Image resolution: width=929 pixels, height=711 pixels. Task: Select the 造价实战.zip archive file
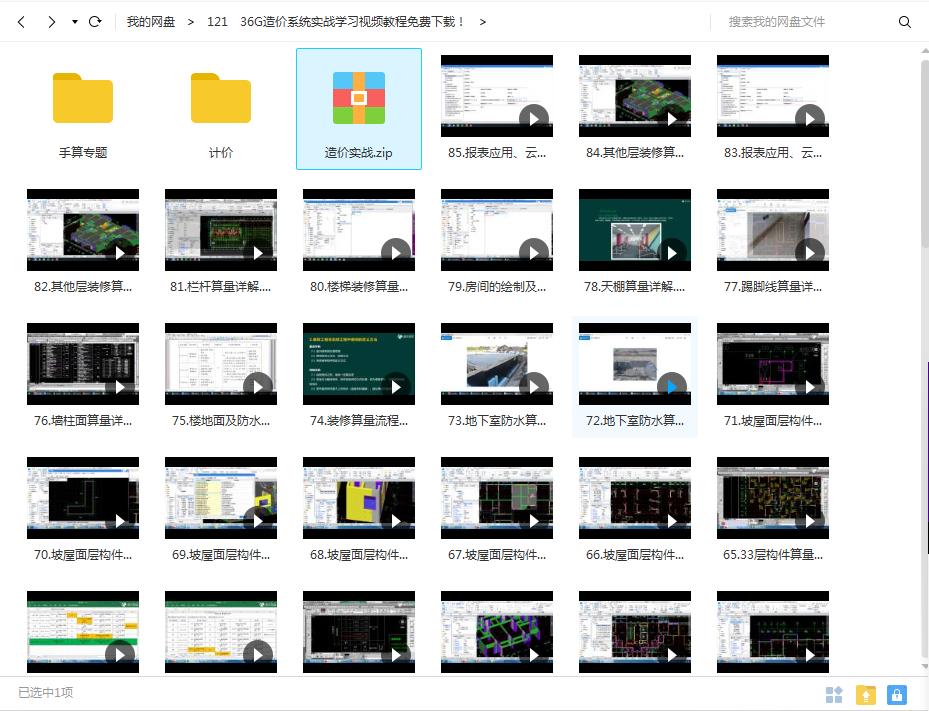[359, 109]
